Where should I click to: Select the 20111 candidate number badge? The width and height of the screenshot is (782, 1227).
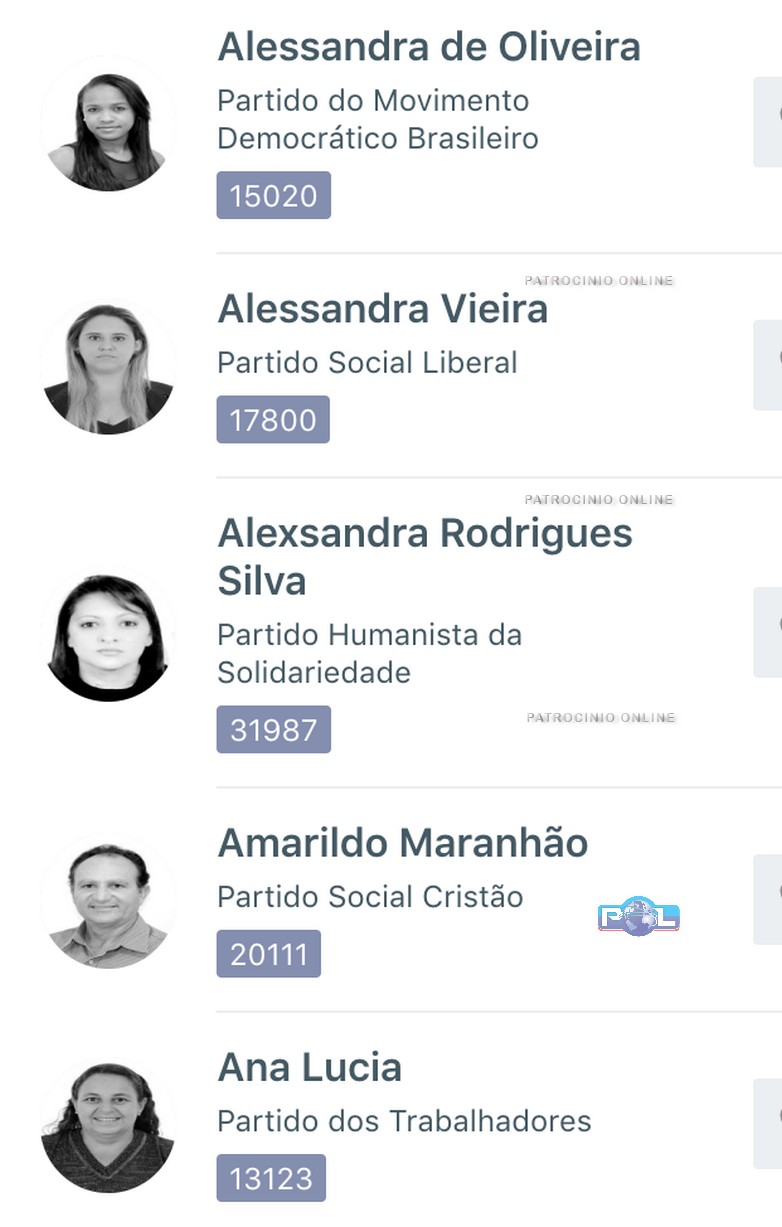click(268, 954)
